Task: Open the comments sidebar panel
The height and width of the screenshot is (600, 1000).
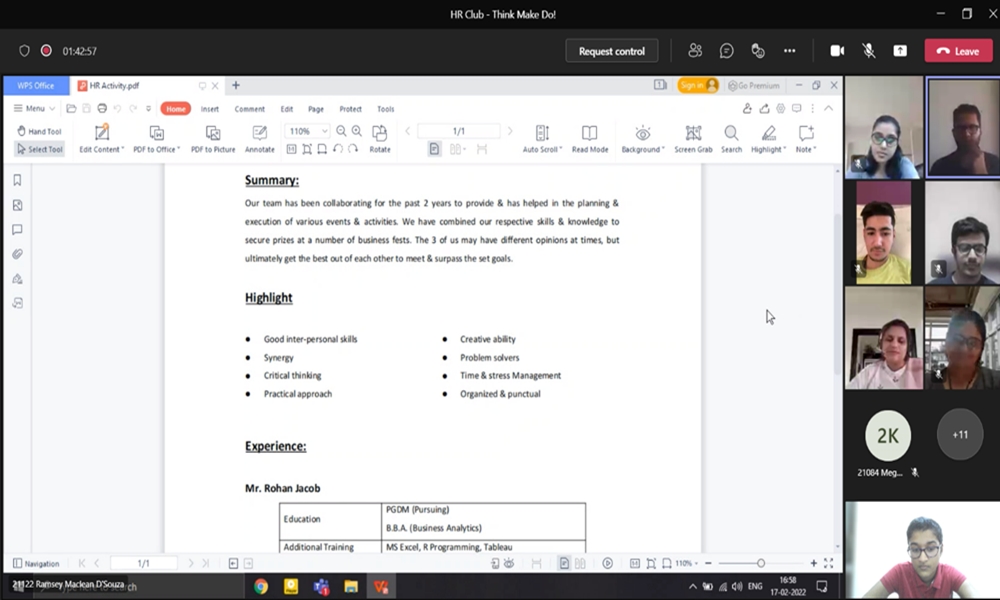Action: [17, 230]
